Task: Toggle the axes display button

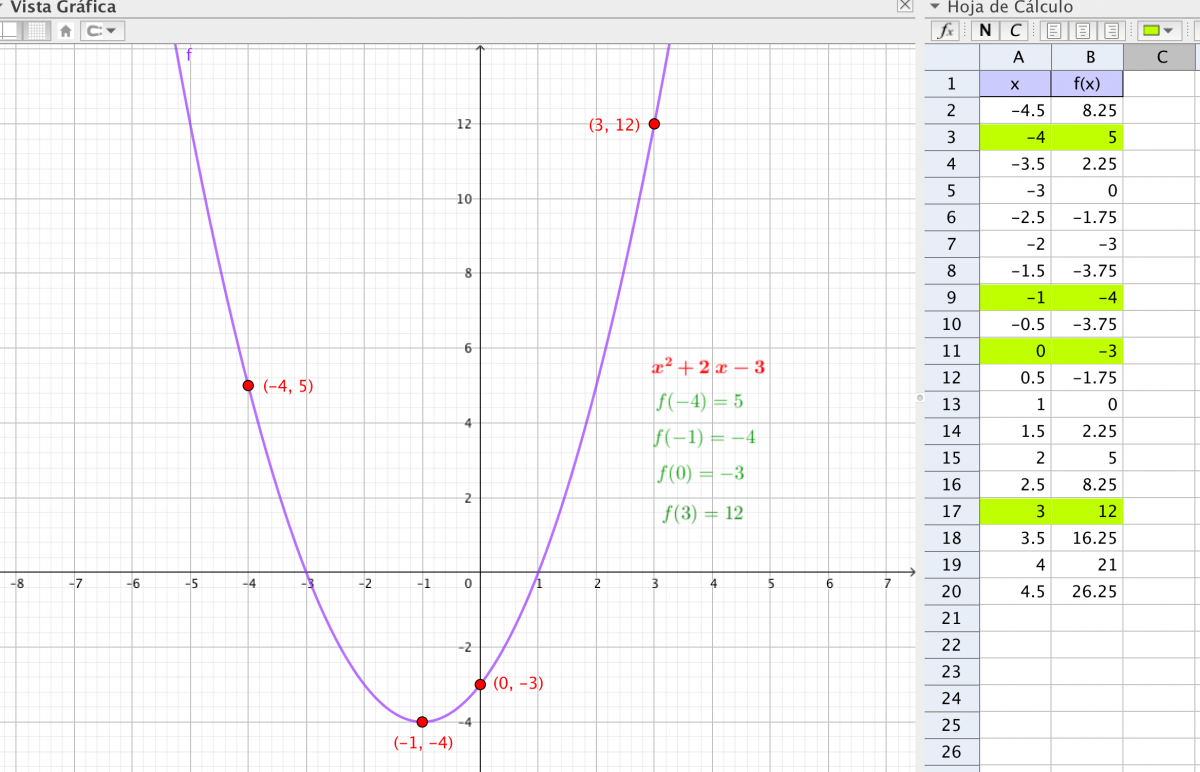Action: click(x=10, y=30)
